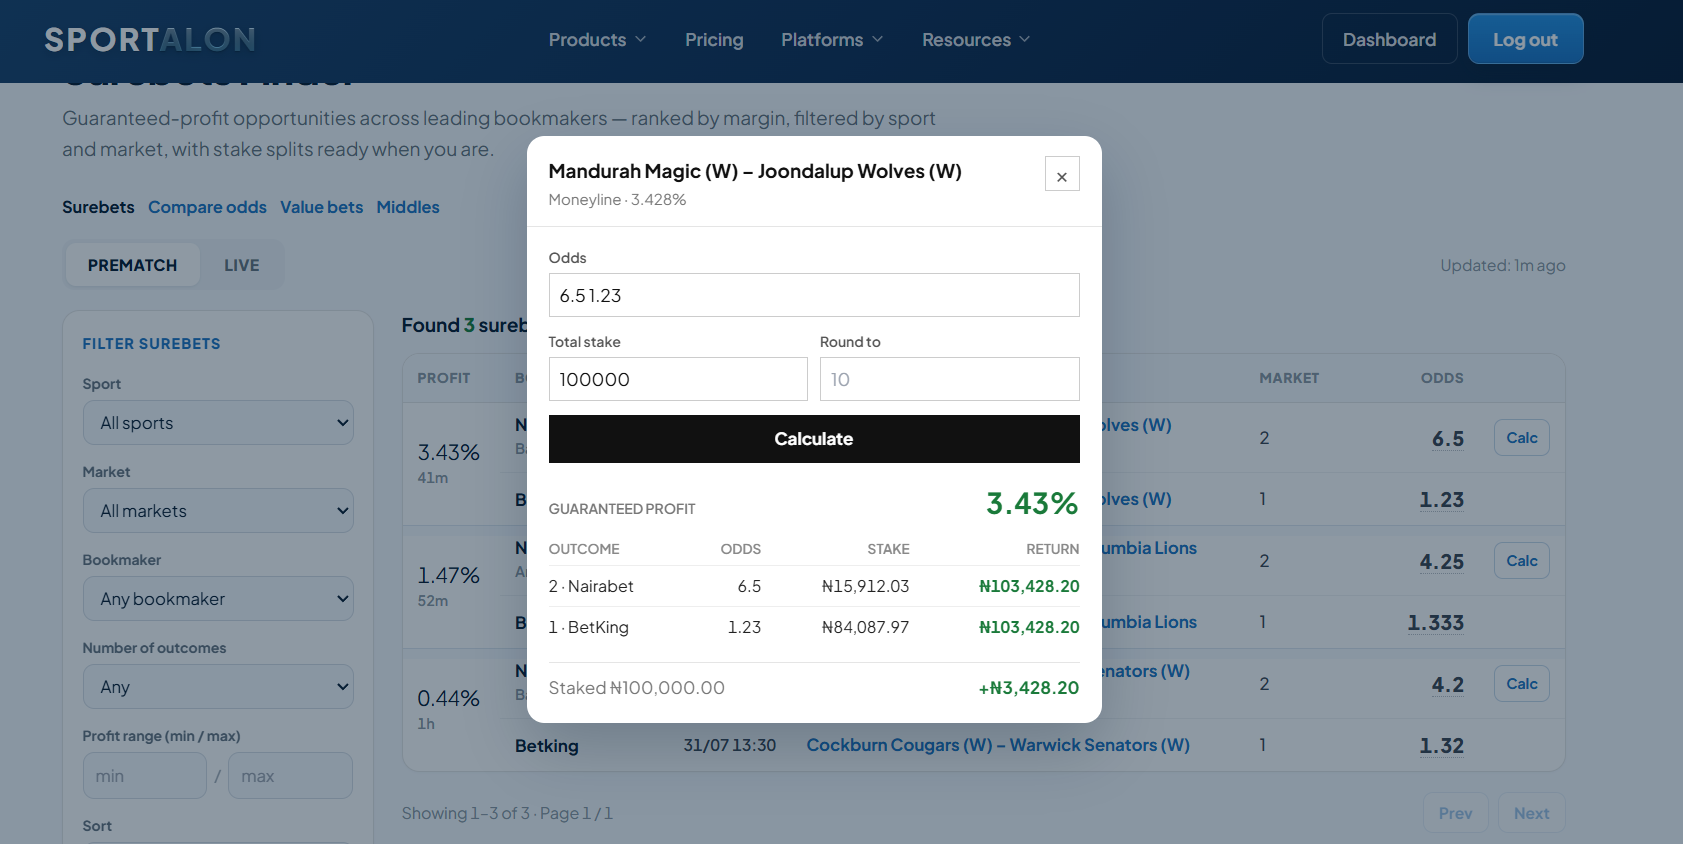Open the Bookmaker dropdown (Any bookmaker)
This screenshot has height=844, width=1683.
[x=218, y=599]
